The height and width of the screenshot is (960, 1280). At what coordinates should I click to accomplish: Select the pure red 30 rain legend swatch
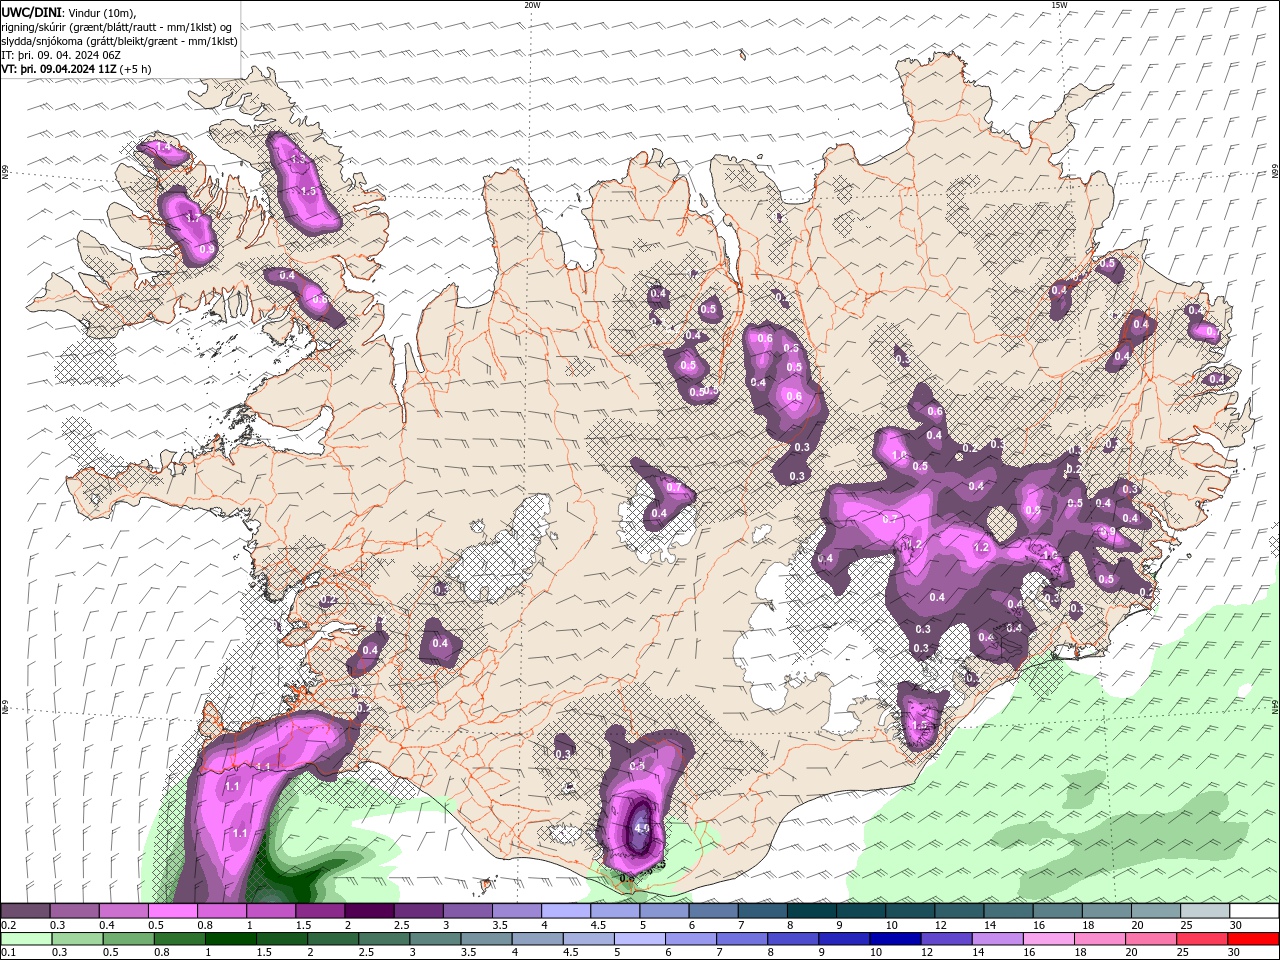coord(1254,939)
